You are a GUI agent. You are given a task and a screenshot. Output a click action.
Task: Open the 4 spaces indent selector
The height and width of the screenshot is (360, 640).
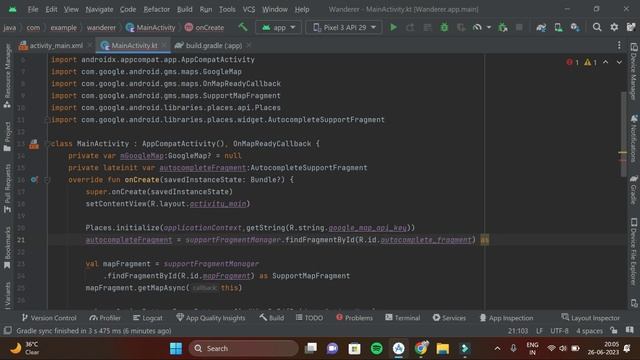[589, 331]
